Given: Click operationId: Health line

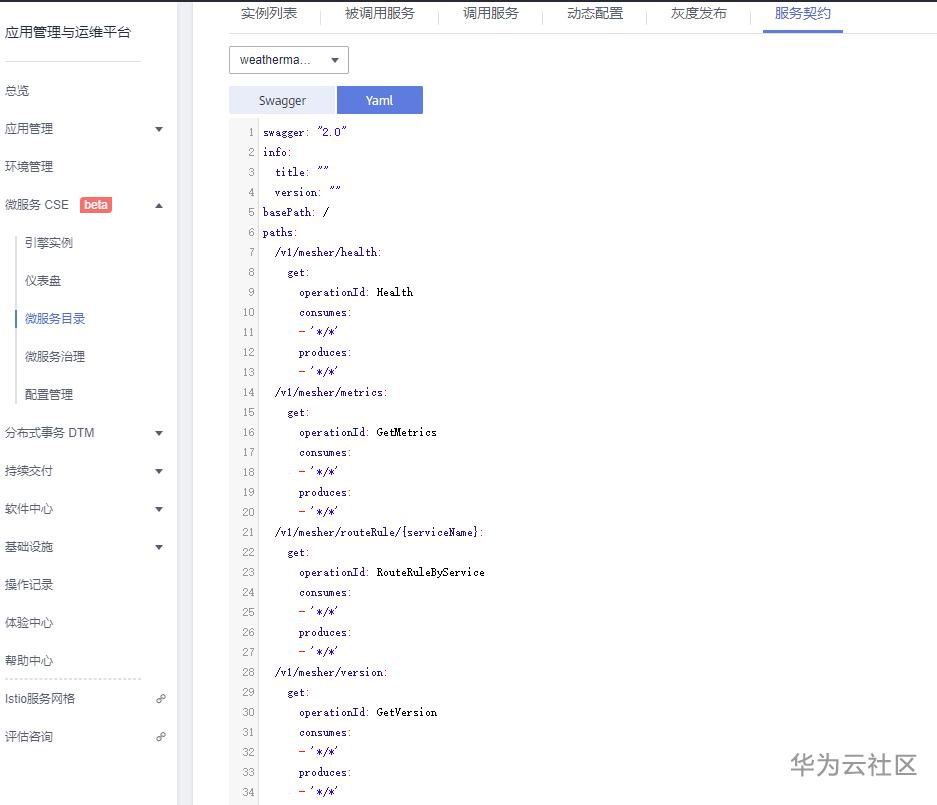Looking at the screenshot, I should tap(356, 292).
